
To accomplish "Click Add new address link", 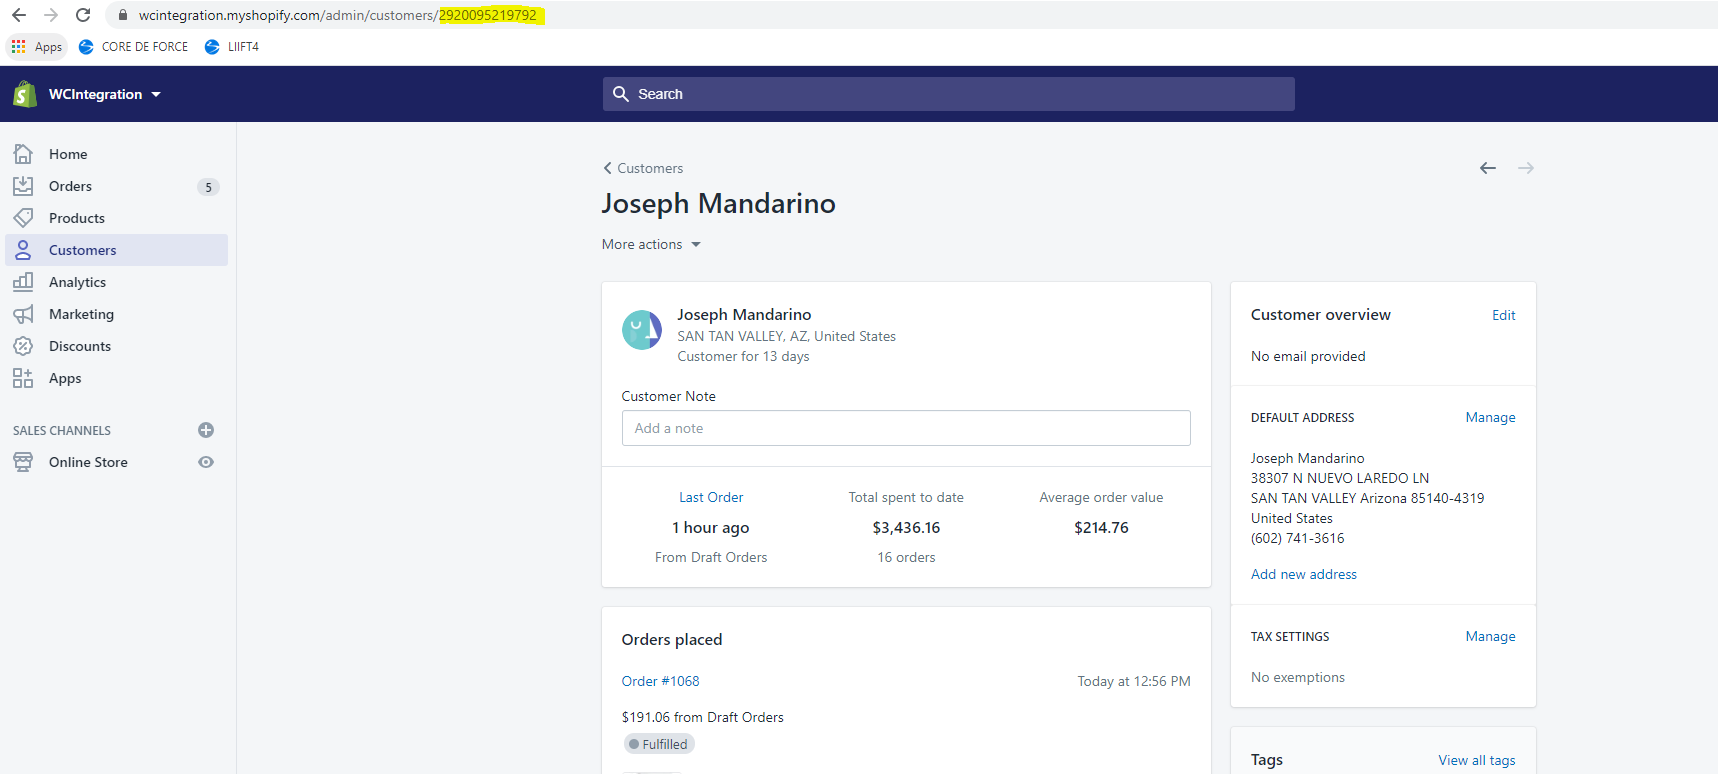I will point(1303,574).
